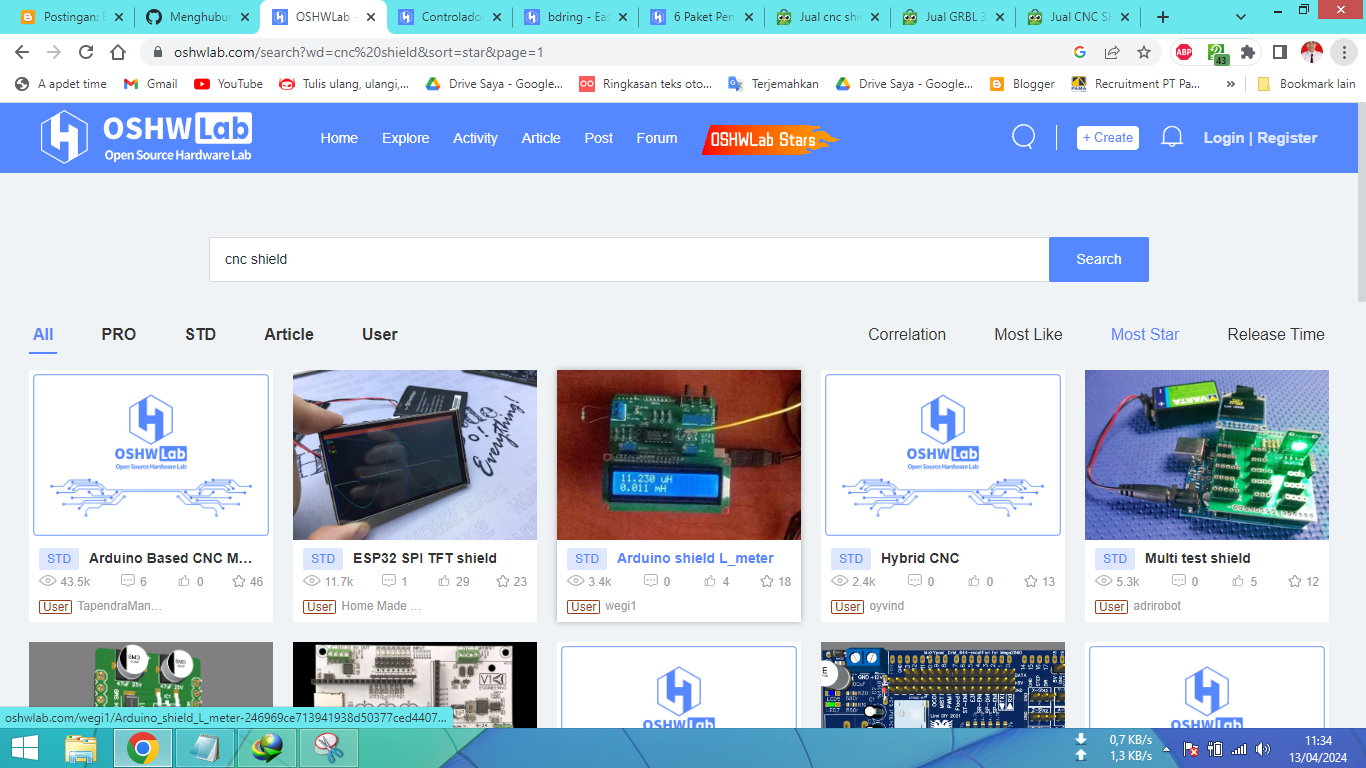This screenshot has height=768, width=1366.
Task: Select the User filter tab
Action: tap(380, 334)
